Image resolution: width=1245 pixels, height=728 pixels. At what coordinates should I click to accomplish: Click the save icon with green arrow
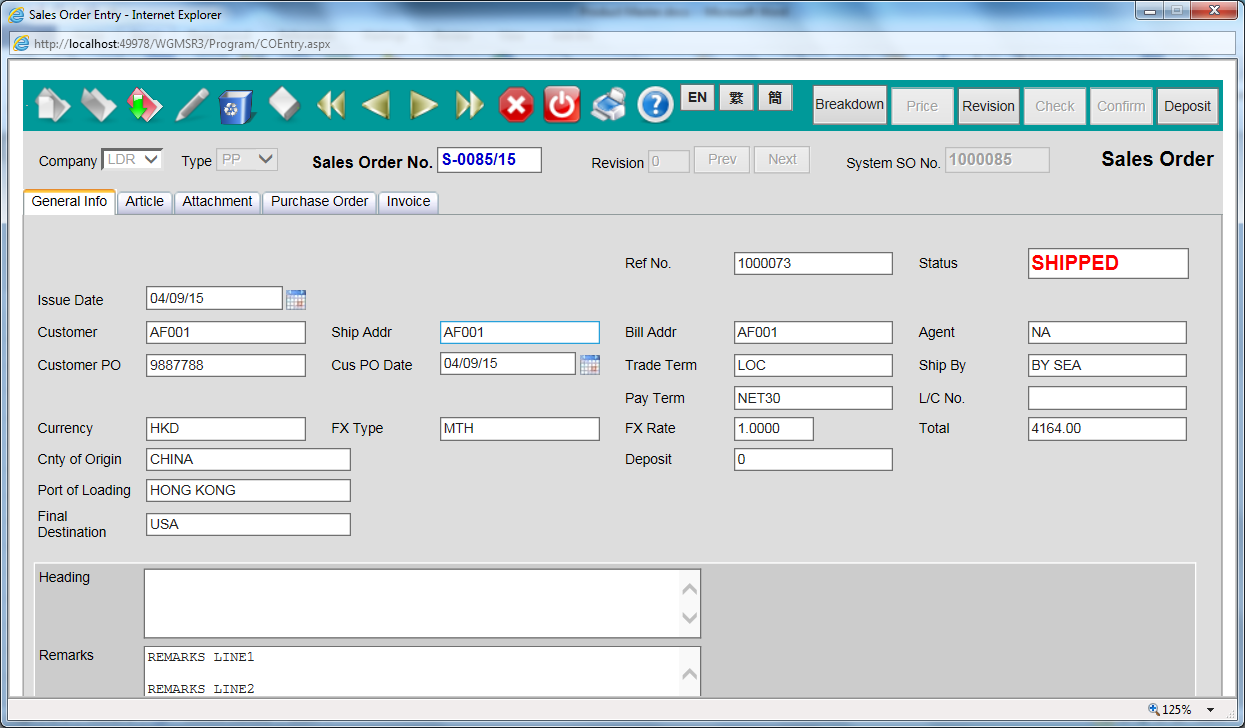(x=145, y=105)
